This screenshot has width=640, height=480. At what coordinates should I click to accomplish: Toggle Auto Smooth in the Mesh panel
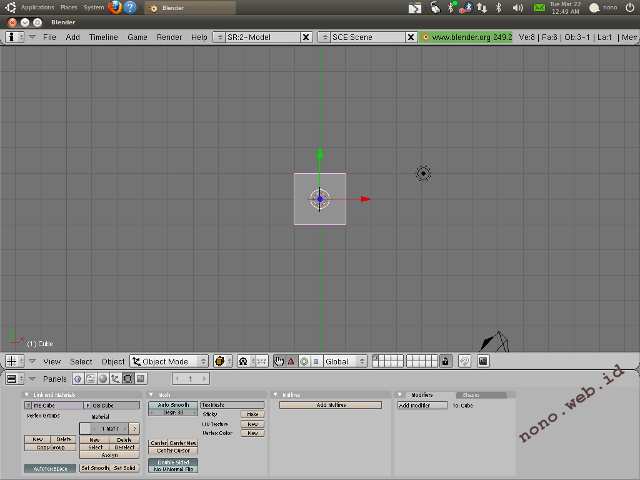(173, 405)
